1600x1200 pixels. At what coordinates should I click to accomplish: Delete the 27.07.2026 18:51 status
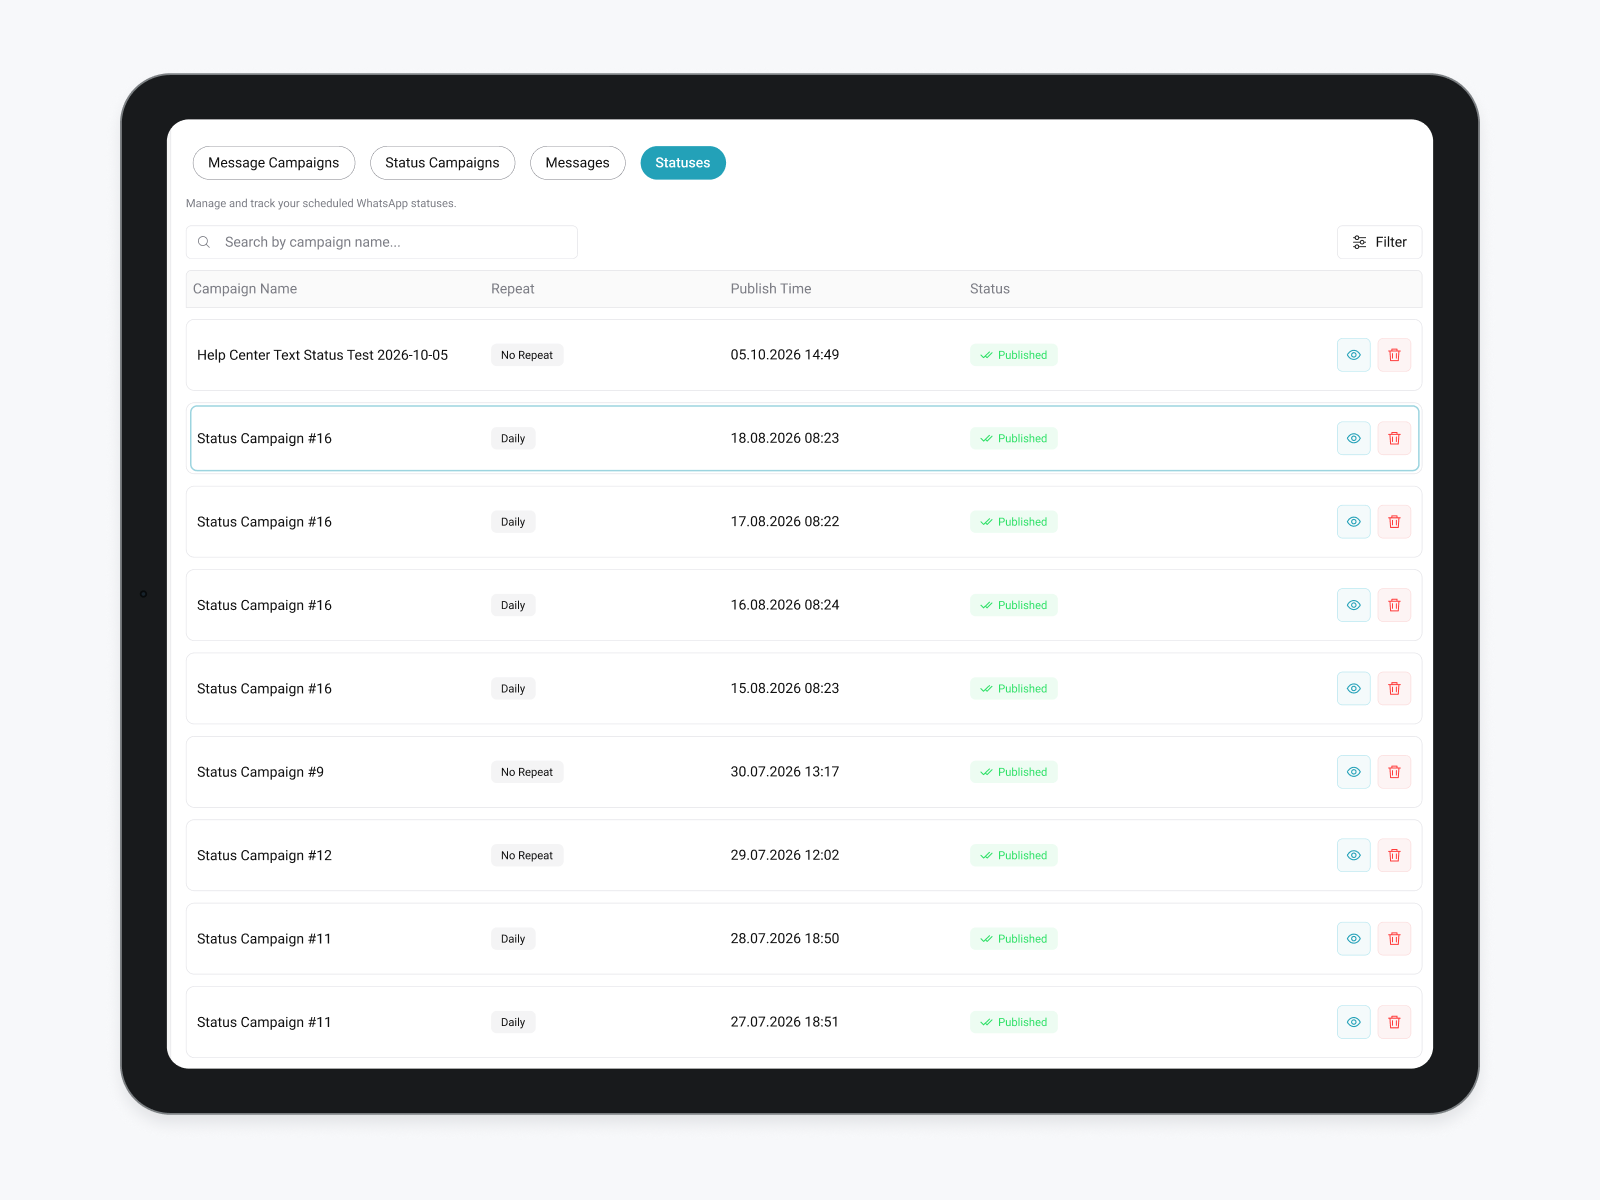pyautogui.click(x=1394, y=1022)
